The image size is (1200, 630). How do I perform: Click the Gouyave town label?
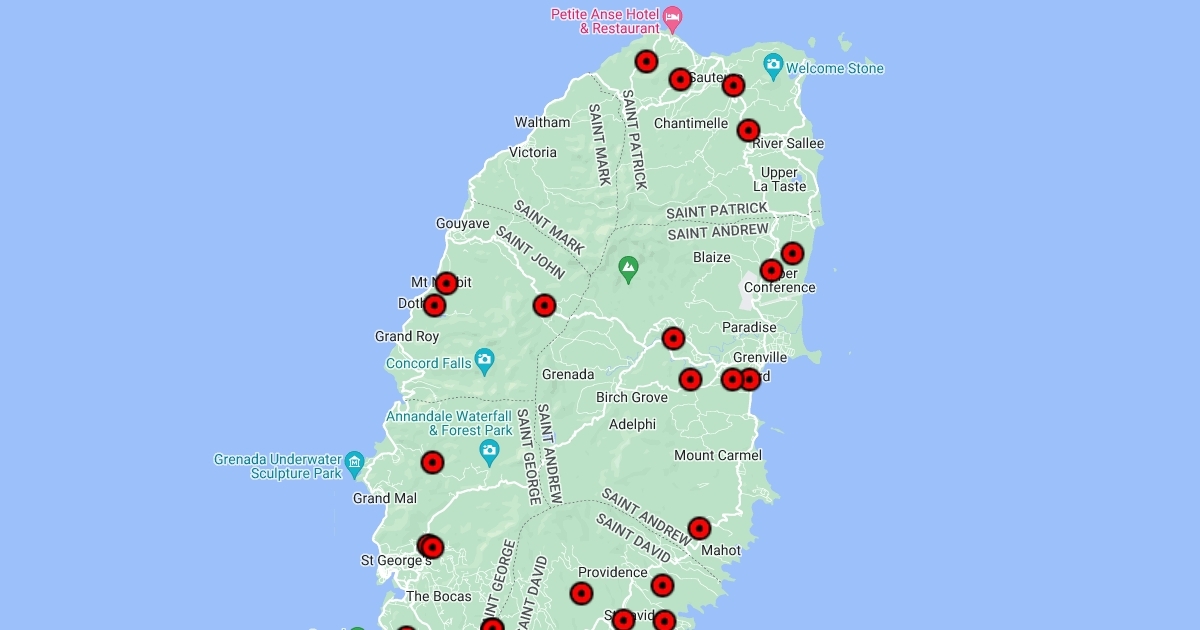(x=462, y=224)
